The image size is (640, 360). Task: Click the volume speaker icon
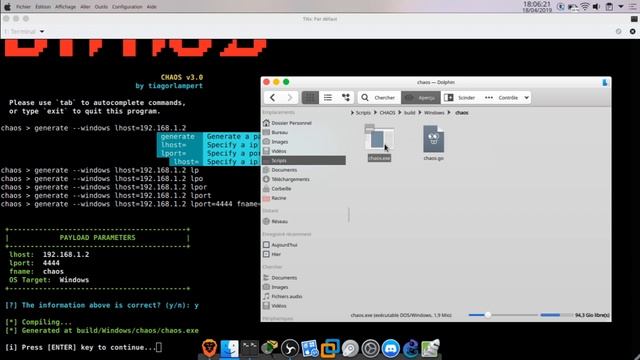click(x=596, y=7)
